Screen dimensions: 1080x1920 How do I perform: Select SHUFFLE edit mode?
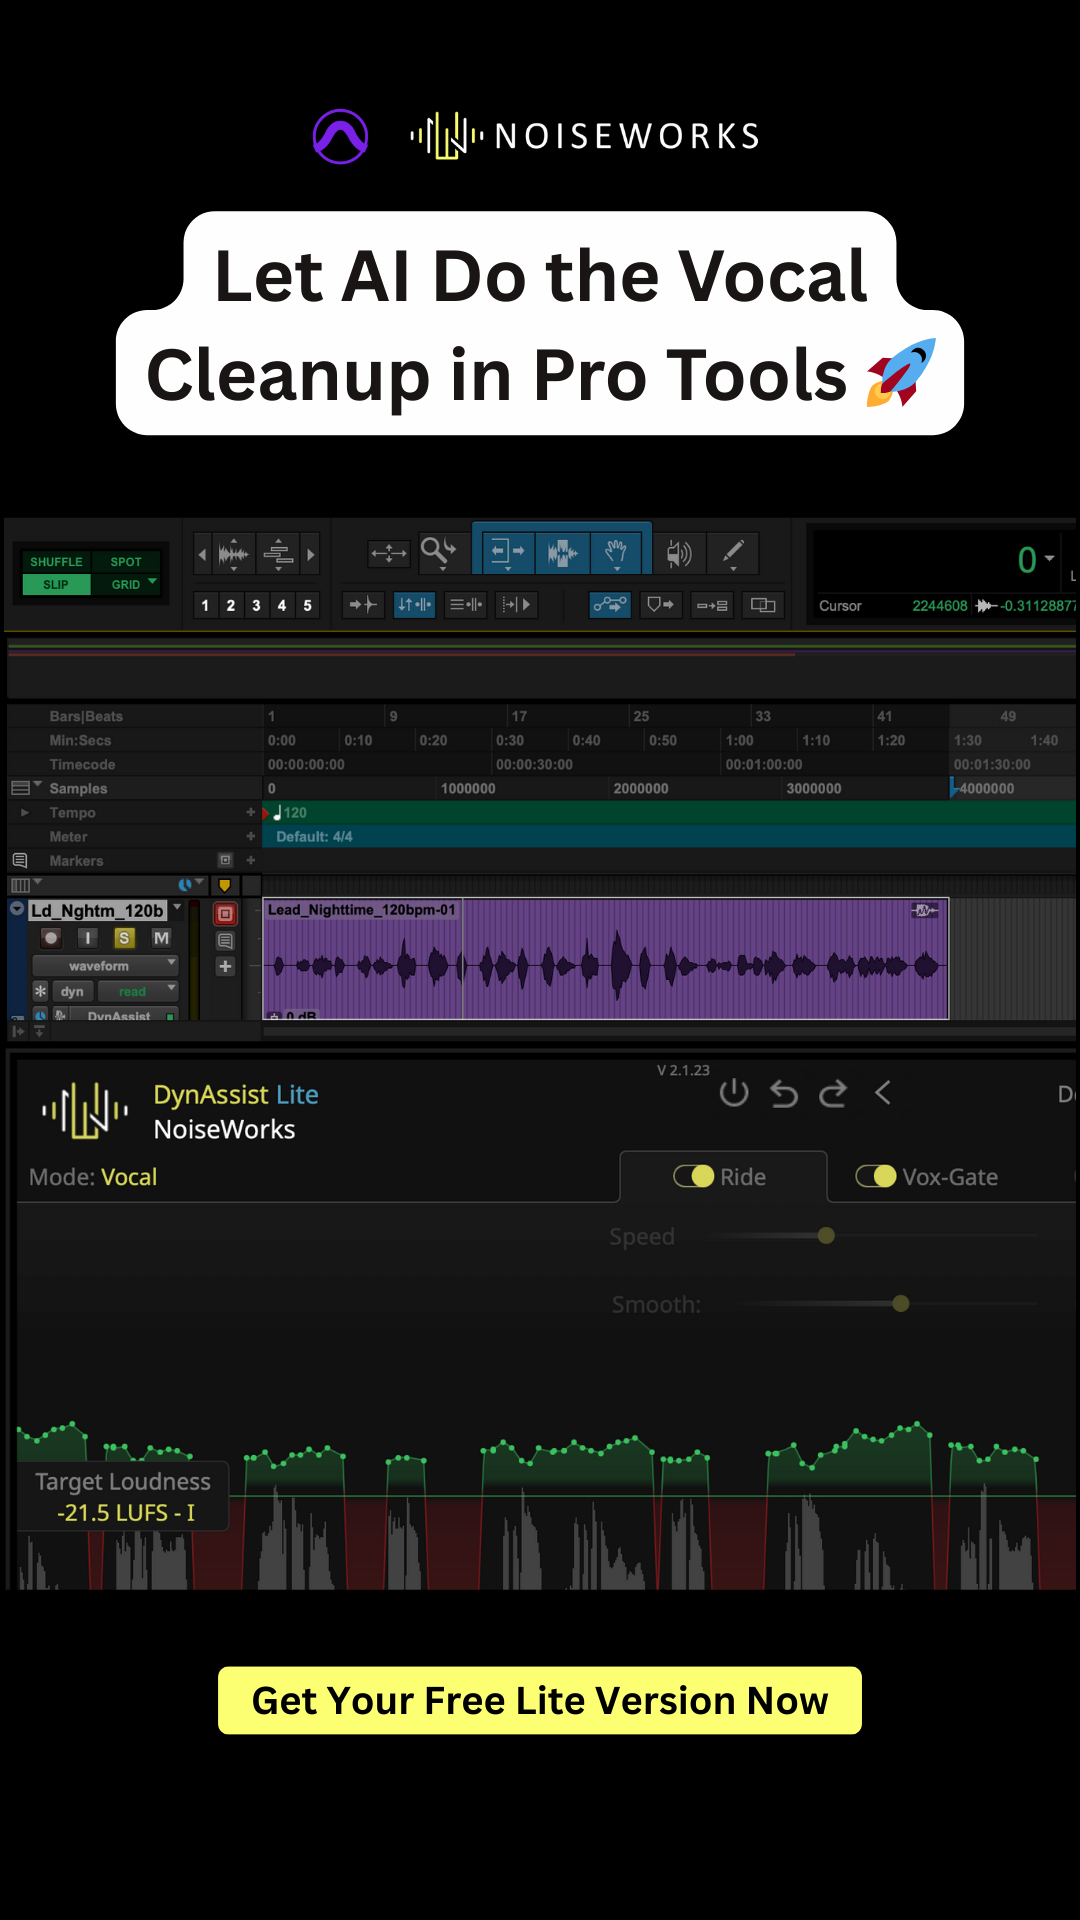pyautogui.click(x=56, y=562)
